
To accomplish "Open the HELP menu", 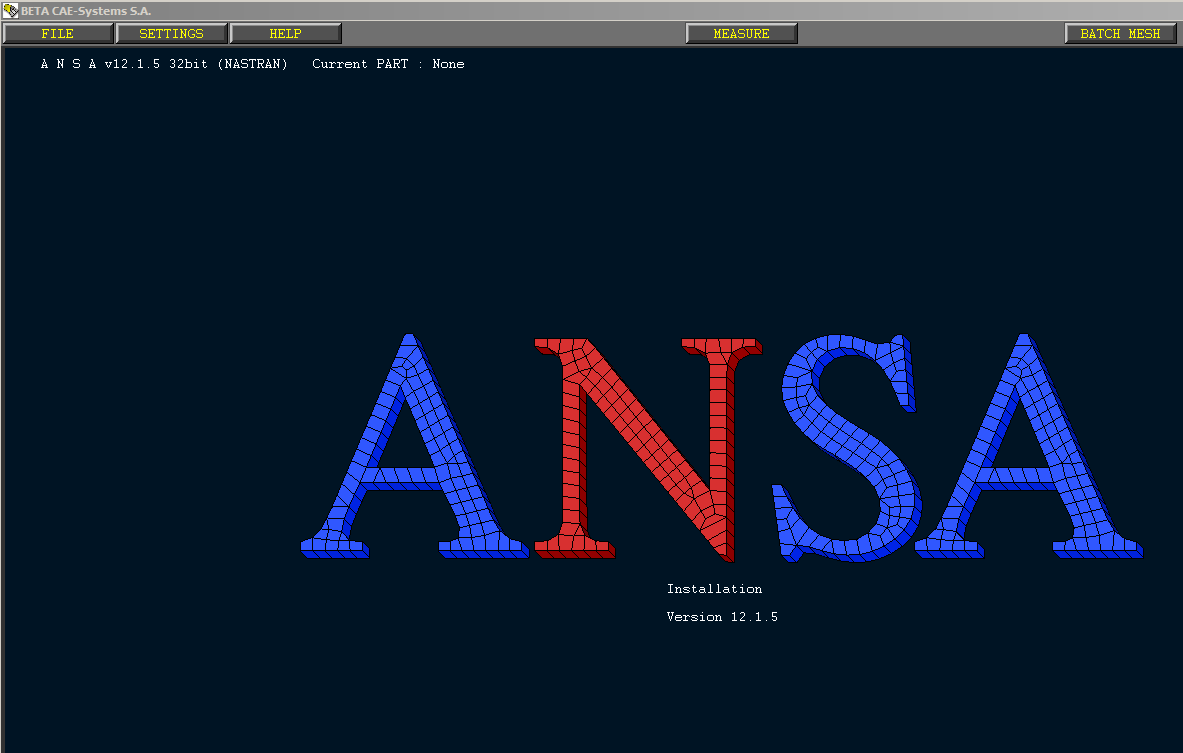I will click(x=285, y=33).
